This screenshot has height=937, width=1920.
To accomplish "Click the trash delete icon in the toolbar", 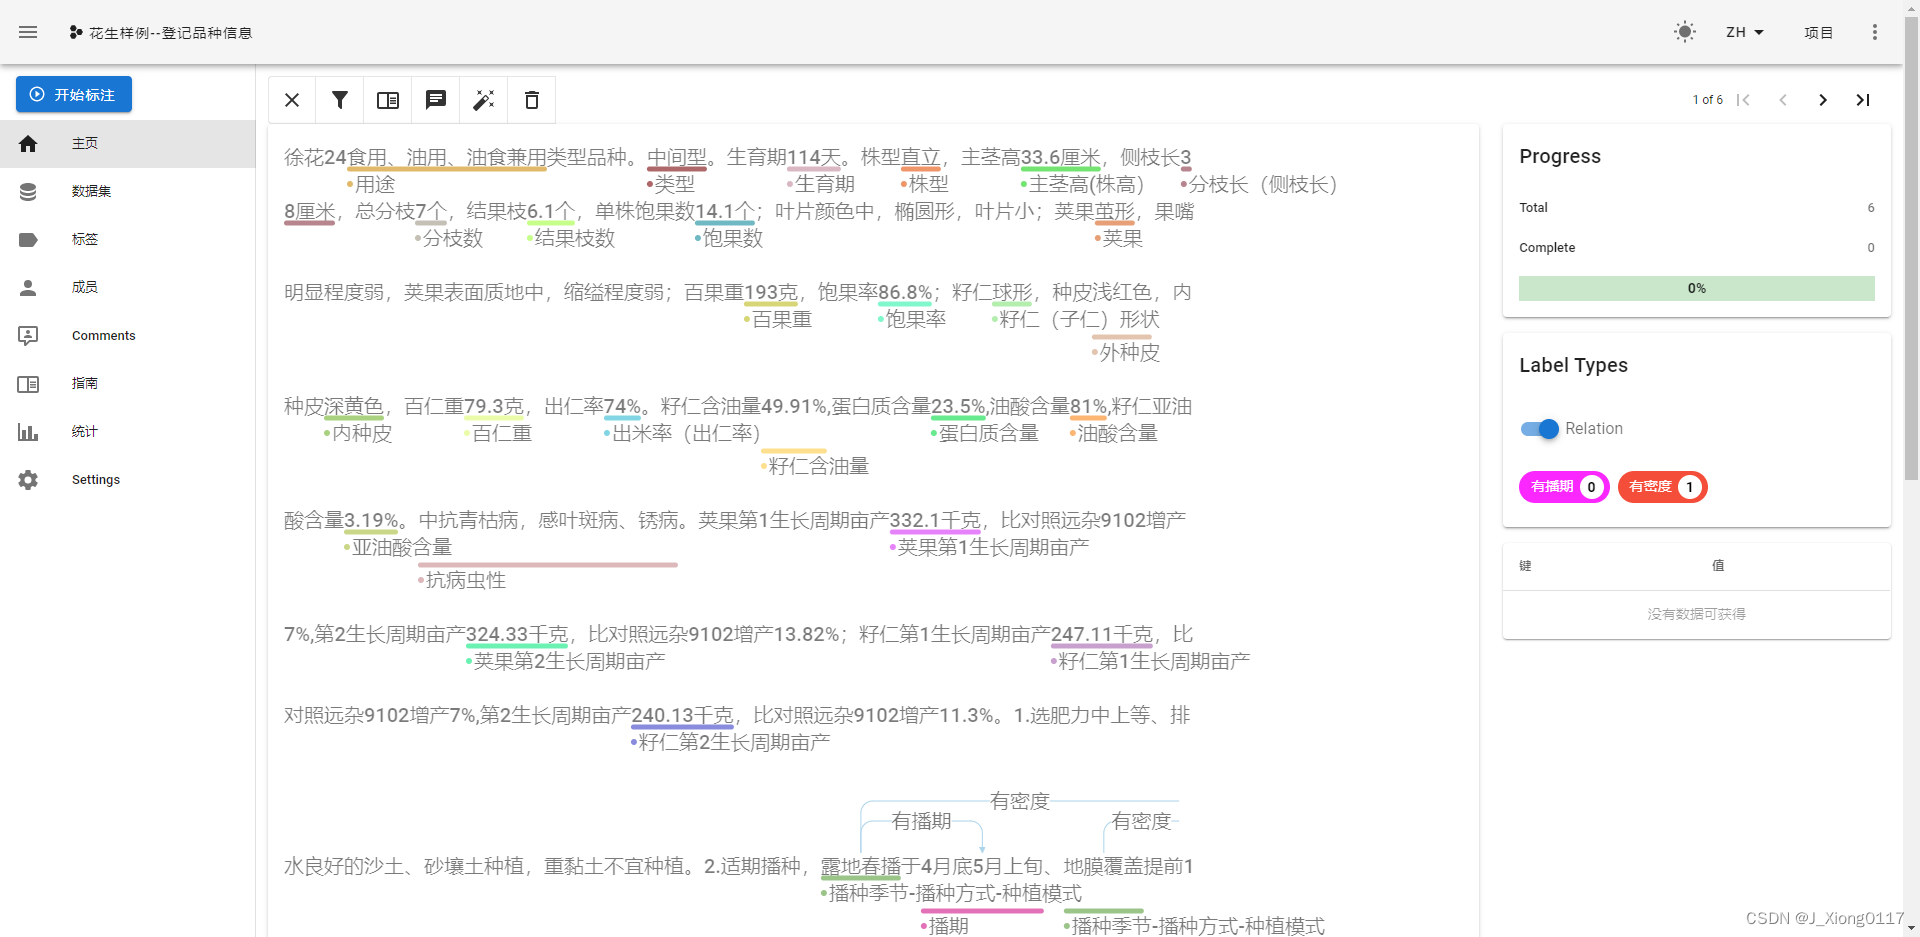I will click(531, 100).
